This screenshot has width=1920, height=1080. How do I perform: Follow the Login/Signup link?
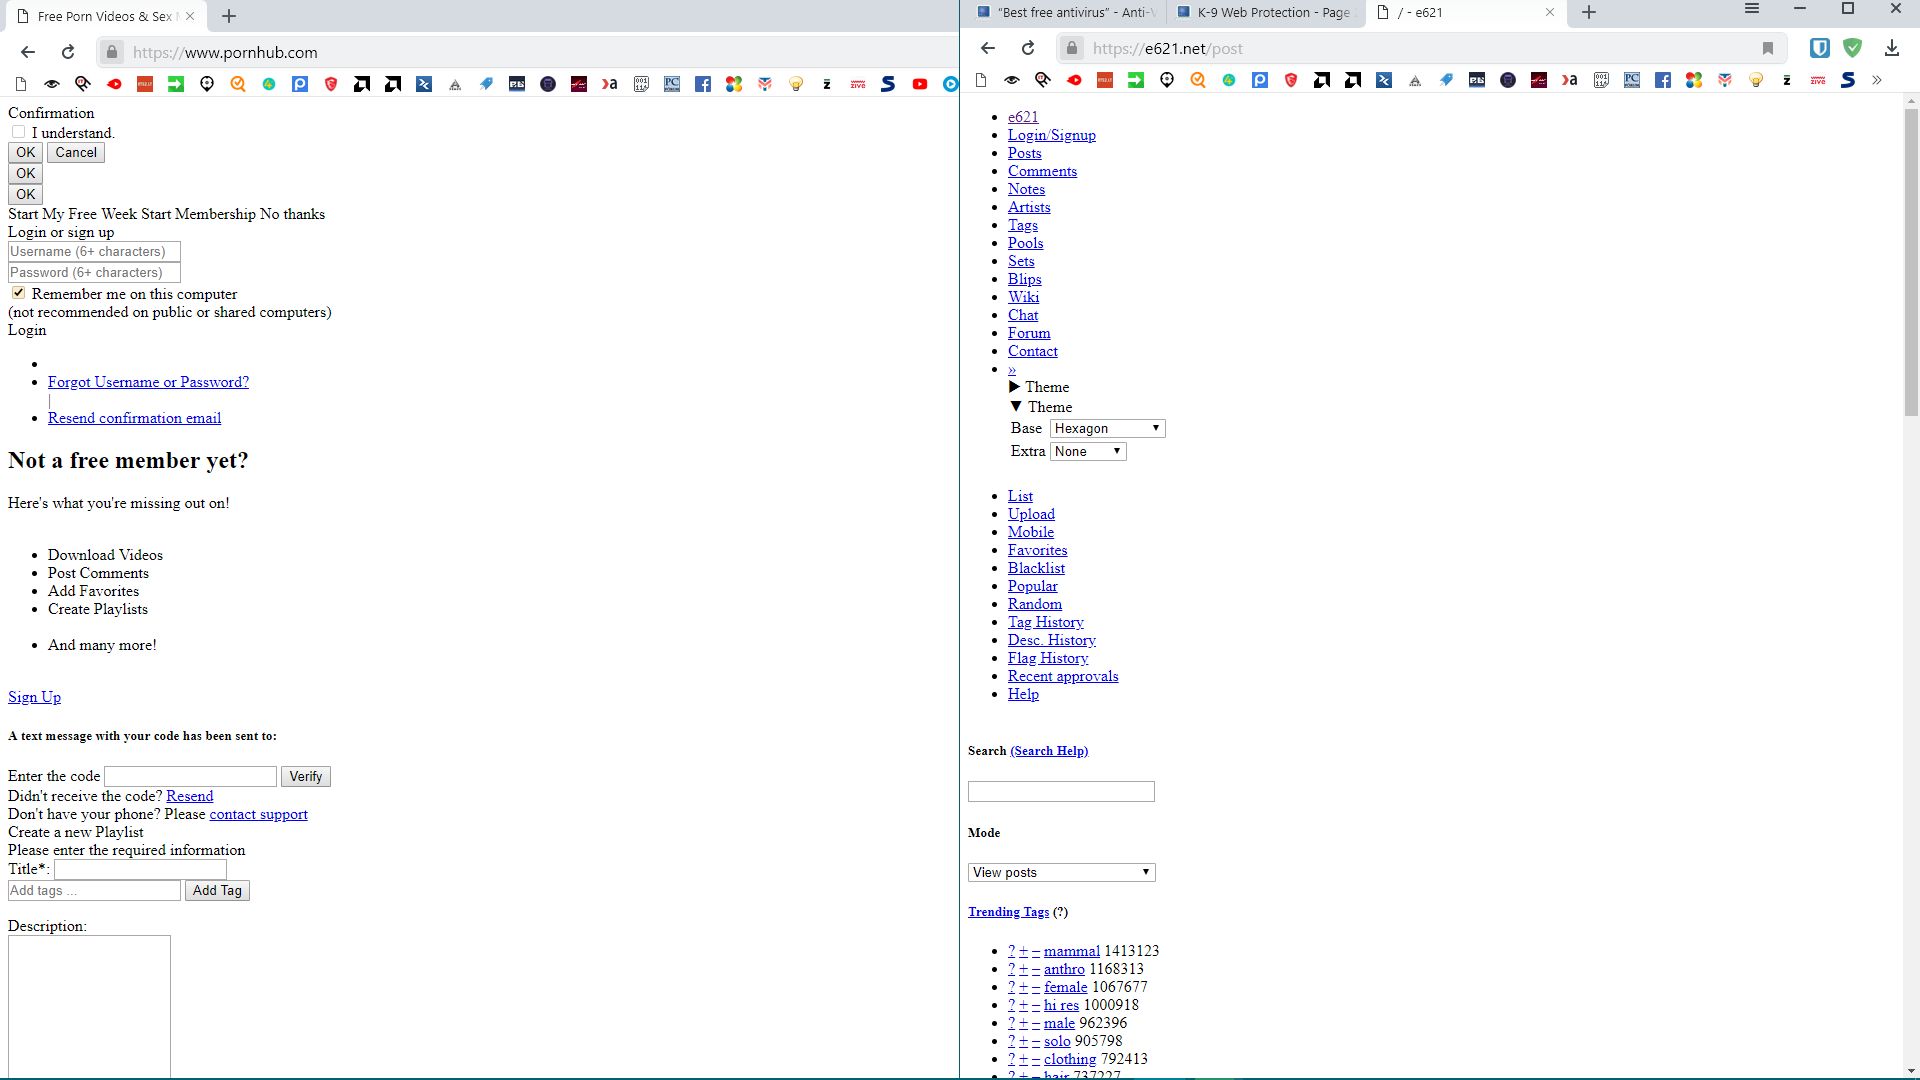click(x=1051, y=135)
